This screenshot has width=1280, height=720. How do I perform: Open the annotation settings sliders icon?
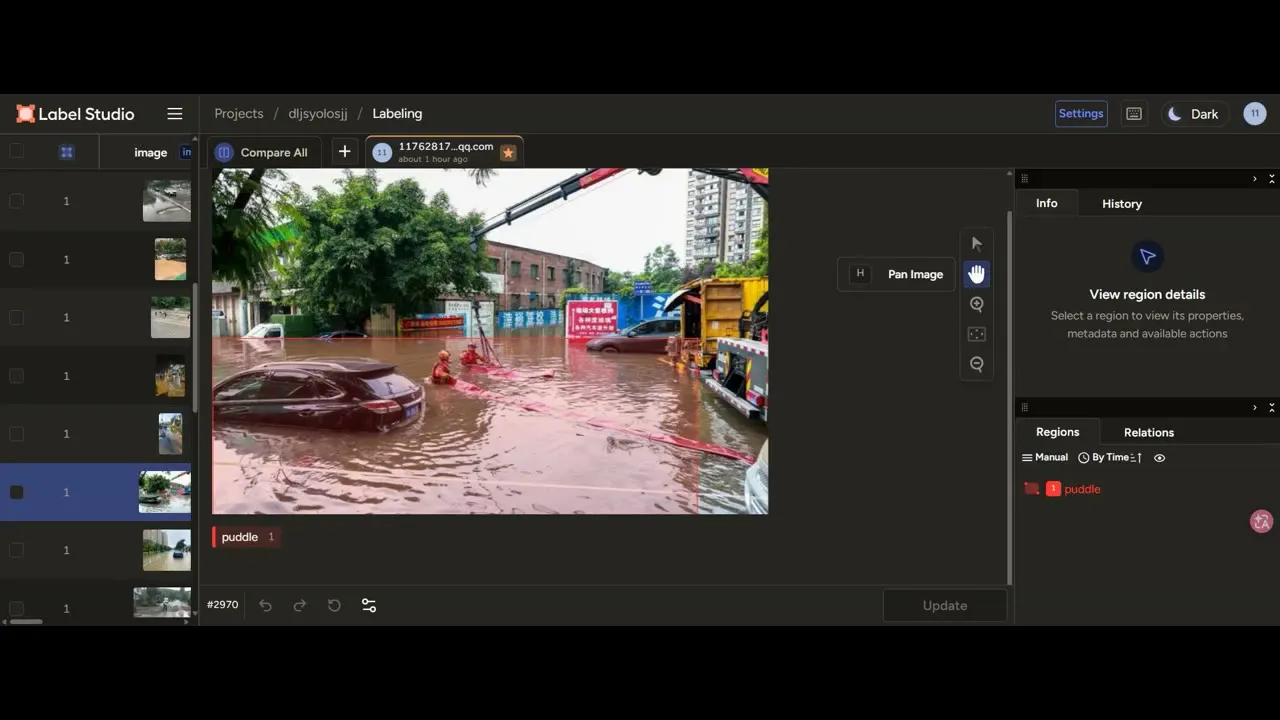pyautogui.click(x=369, y=605)
